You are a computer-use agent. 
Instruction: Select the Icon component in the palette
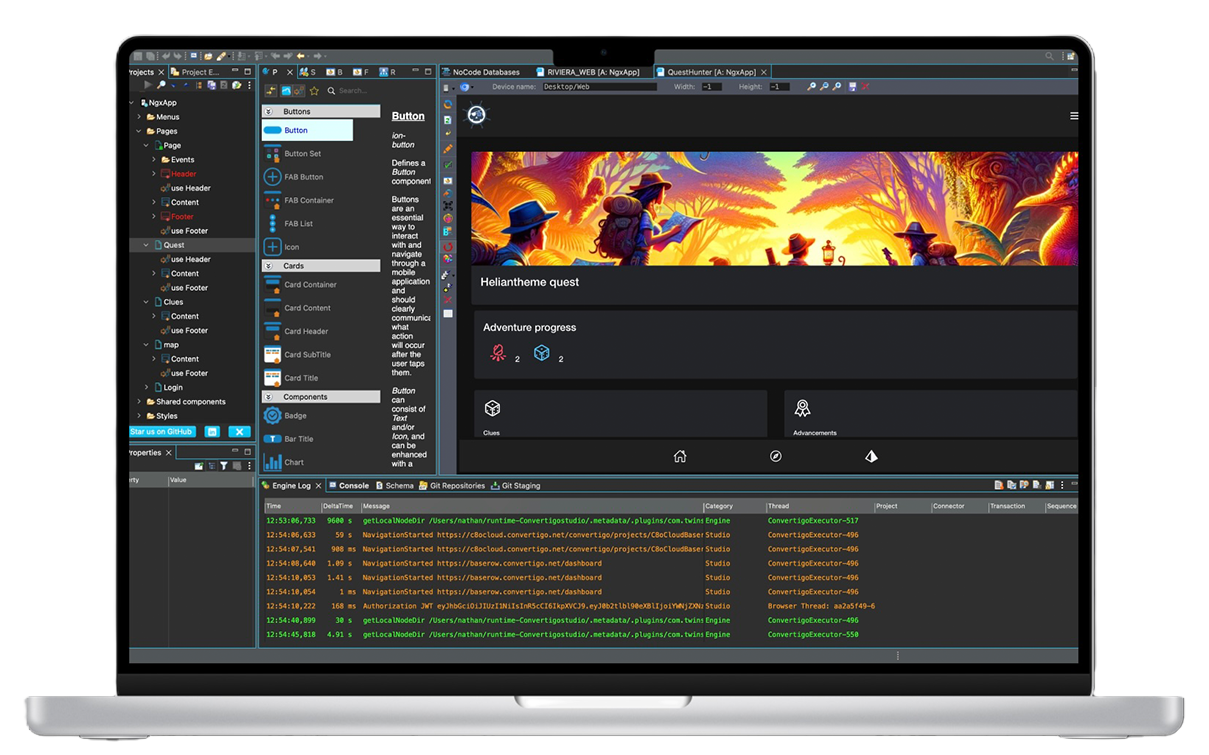pyautogui.click(x=273, y=246)
